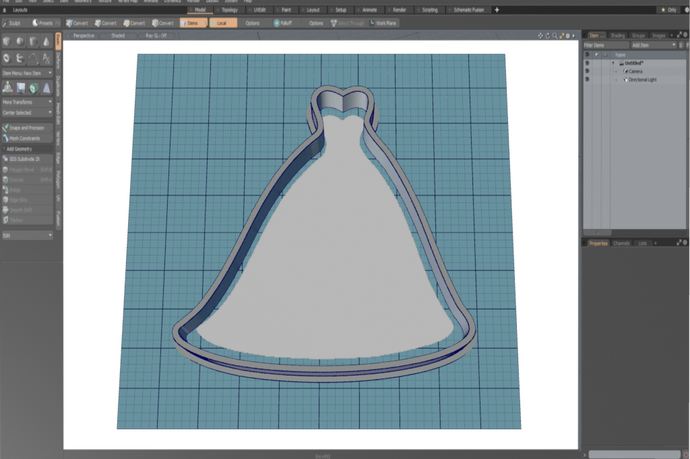Toggle Snaps and Precision
Viewport: 690px width, 459px height.
[x=27, y=128]
